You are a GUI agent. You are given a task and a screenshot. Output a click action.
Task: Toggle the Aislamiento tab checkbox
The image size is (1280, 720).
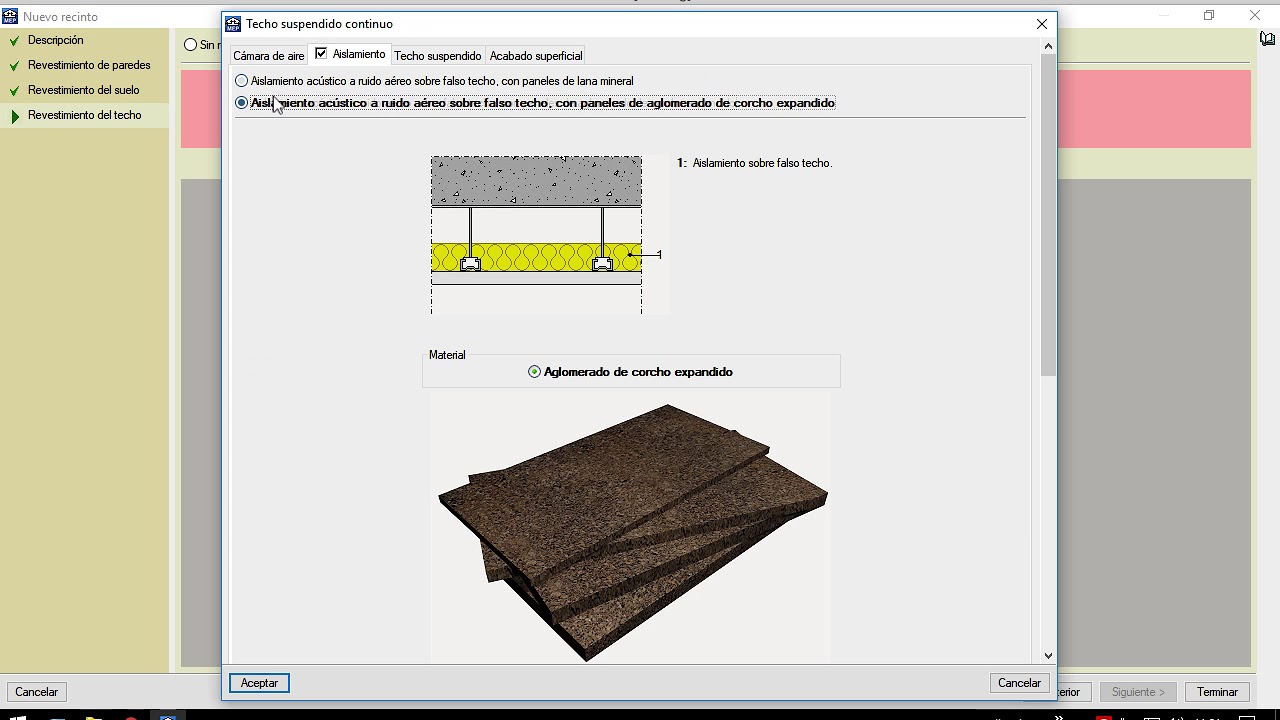tap(321, 54)
